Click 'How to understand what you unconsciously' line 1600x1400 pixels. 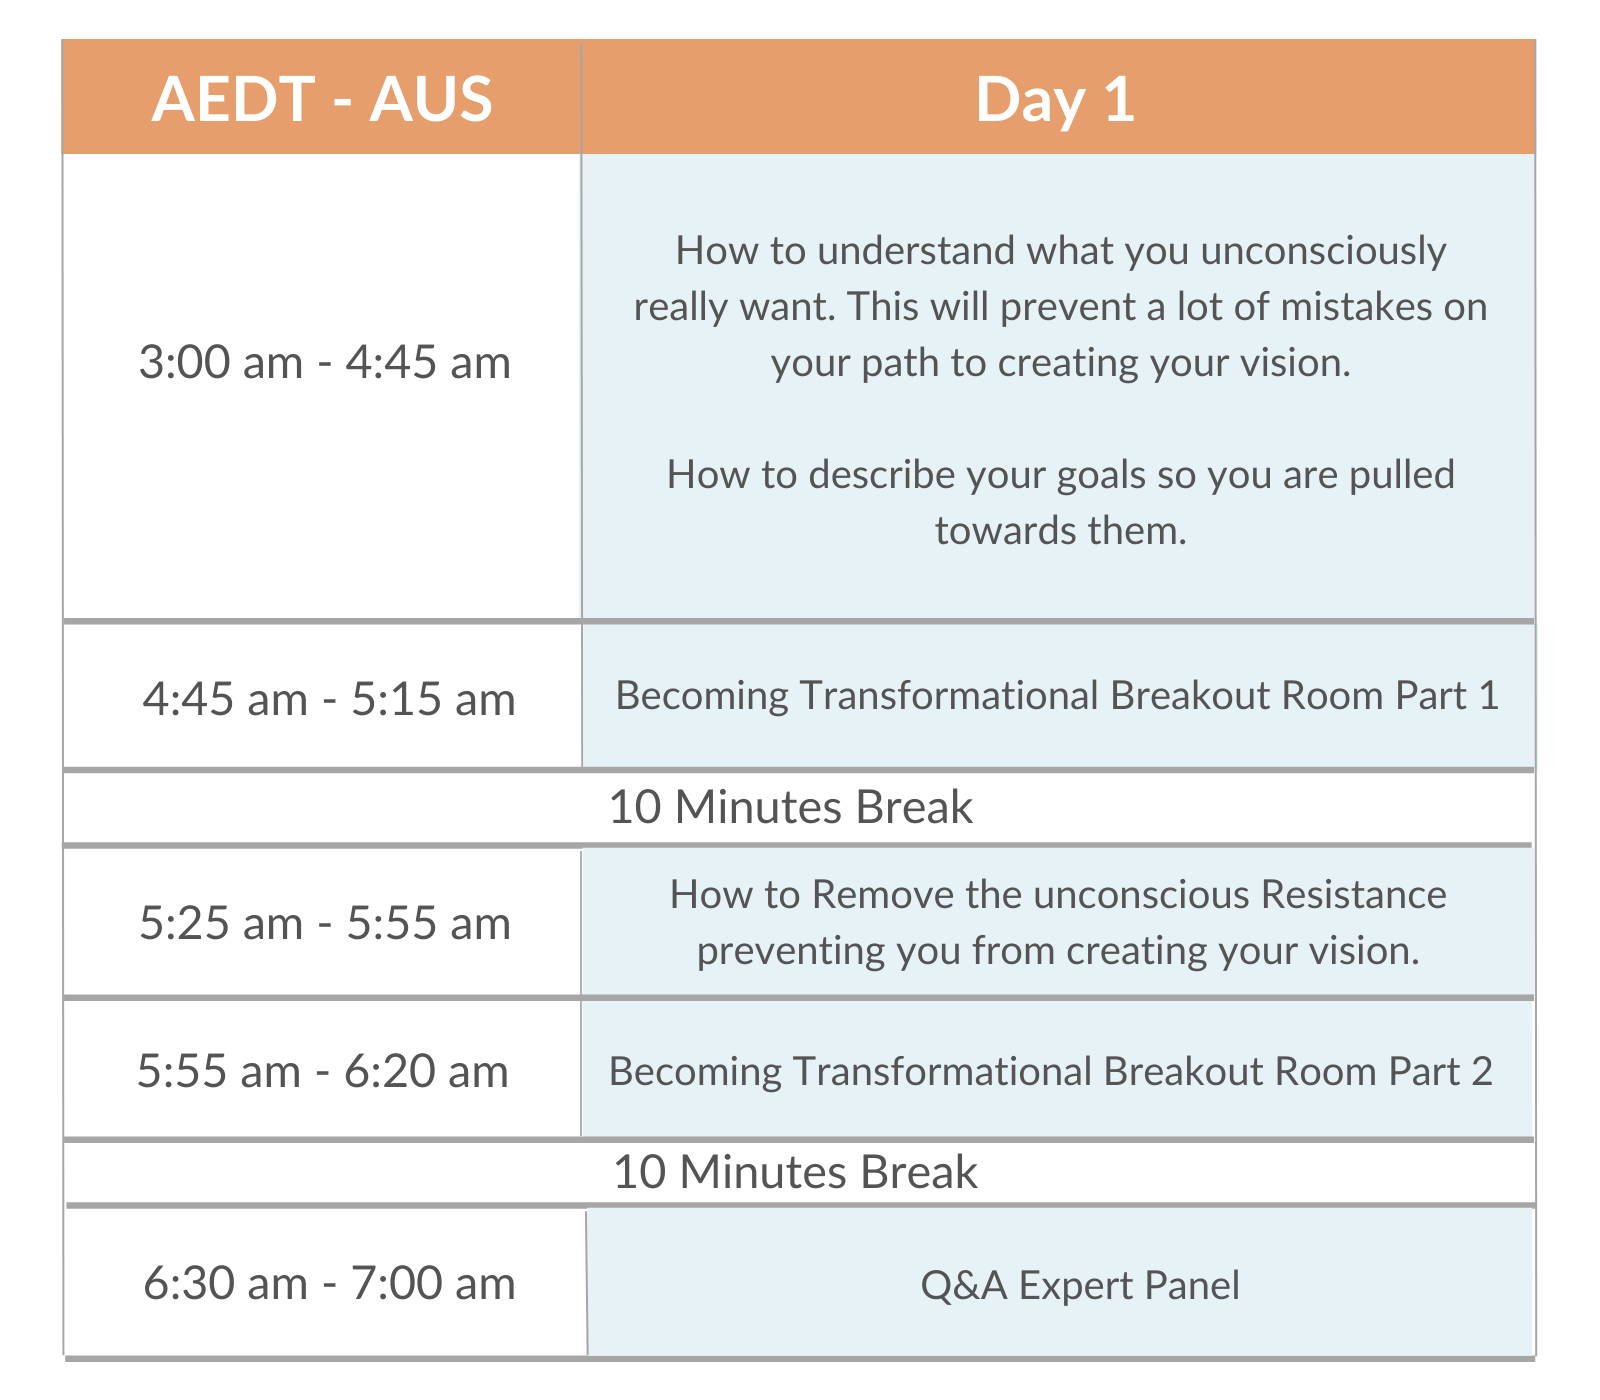pyautogui.click(x=1061, y=250)
